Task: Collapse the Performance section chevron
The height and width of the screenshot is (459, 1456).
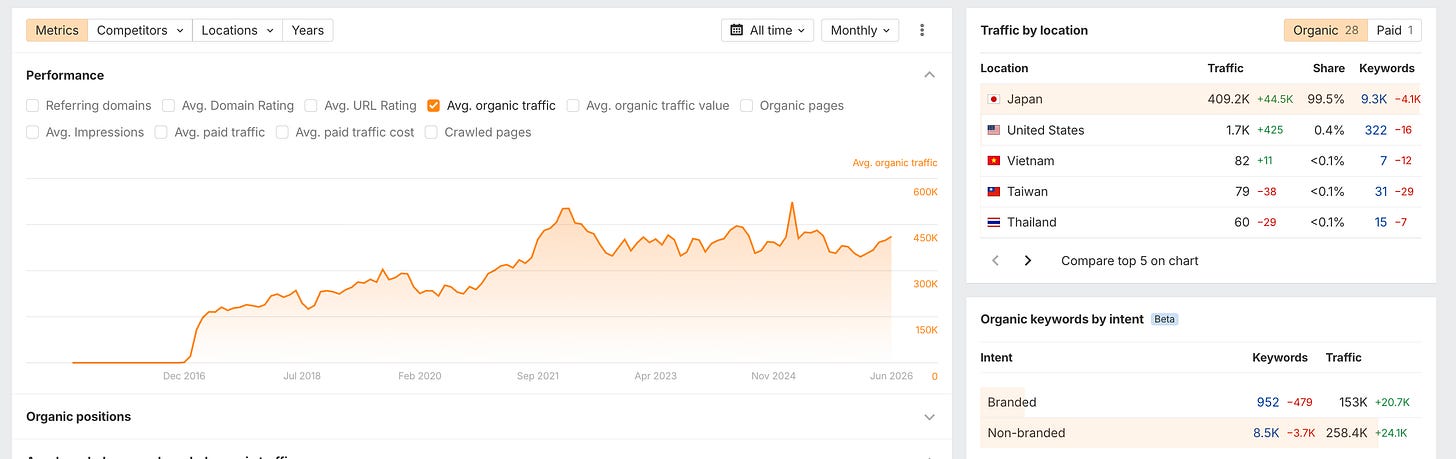Action: click(930, 75)
